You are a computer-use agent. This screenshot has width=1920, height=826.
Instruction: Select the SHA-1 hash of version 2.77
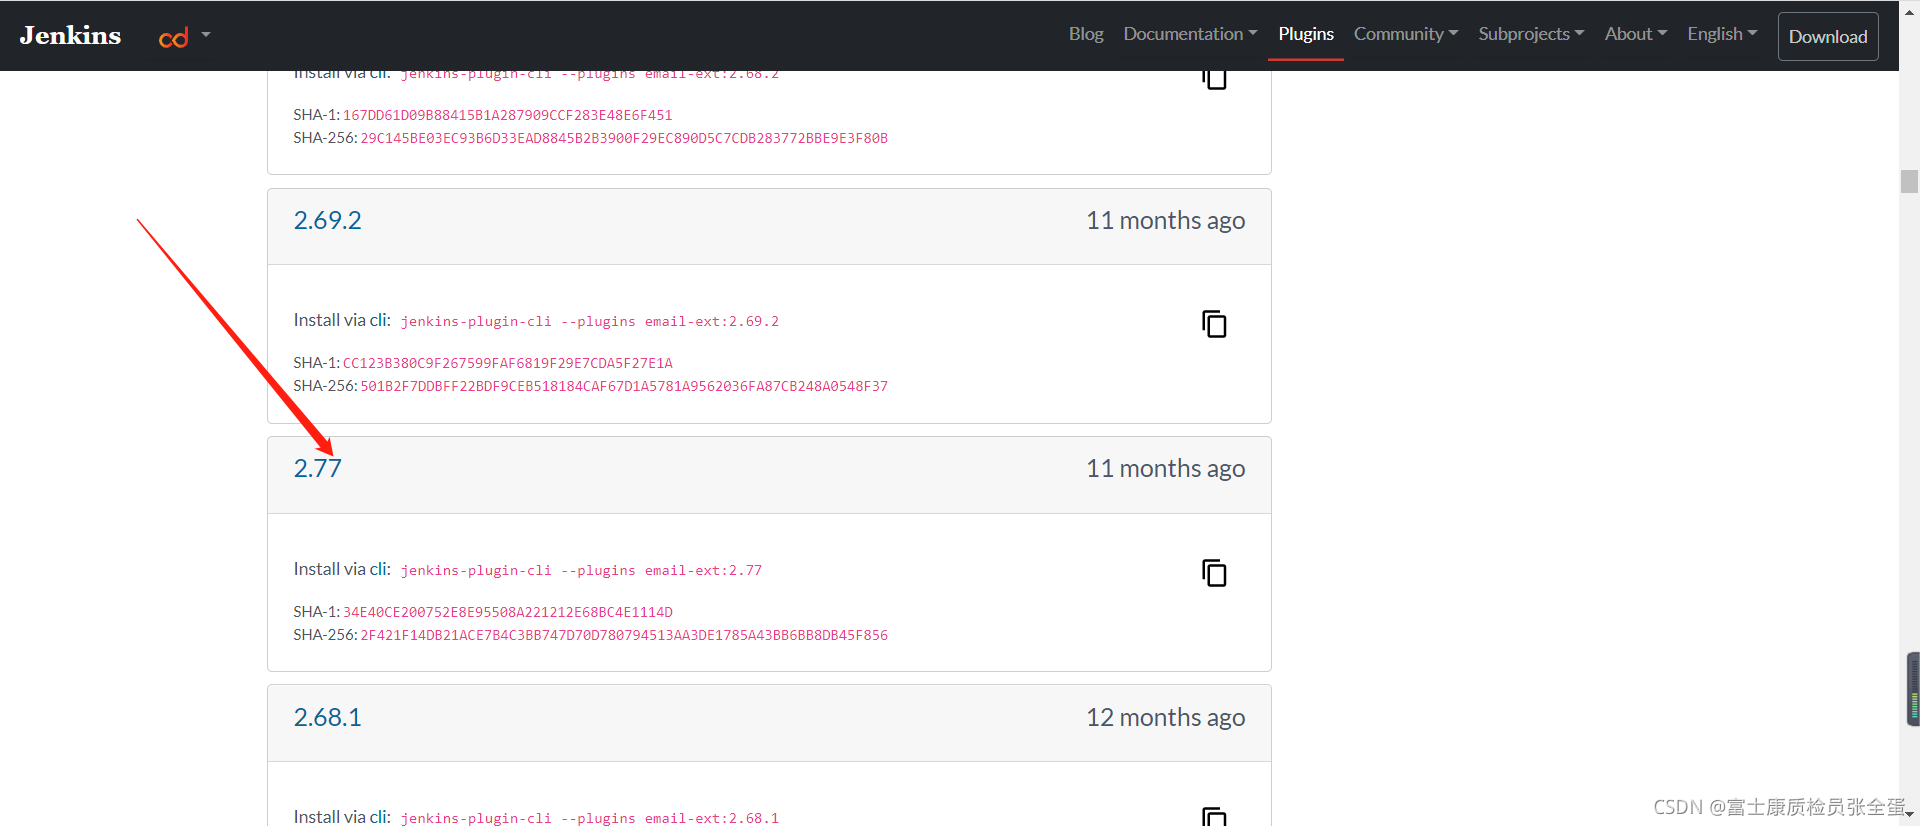pos(508,612)
